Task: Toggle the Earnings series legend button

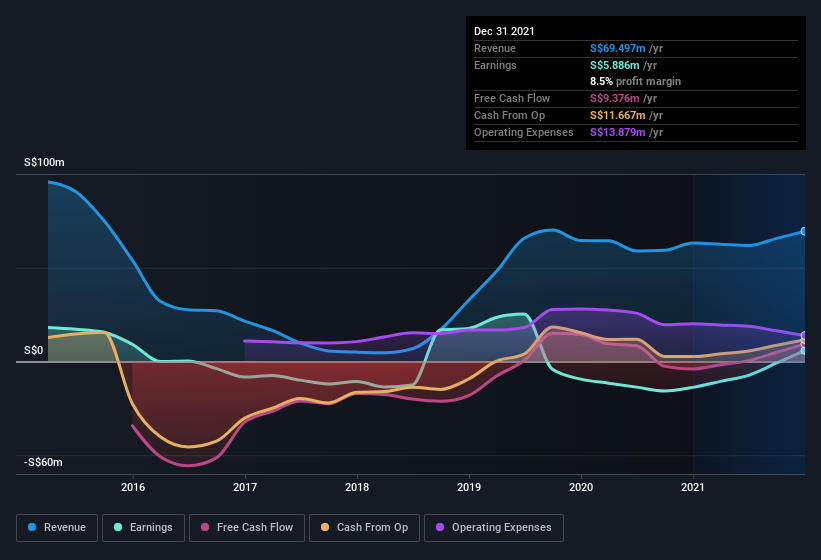Action: click(x=143, y=528)
